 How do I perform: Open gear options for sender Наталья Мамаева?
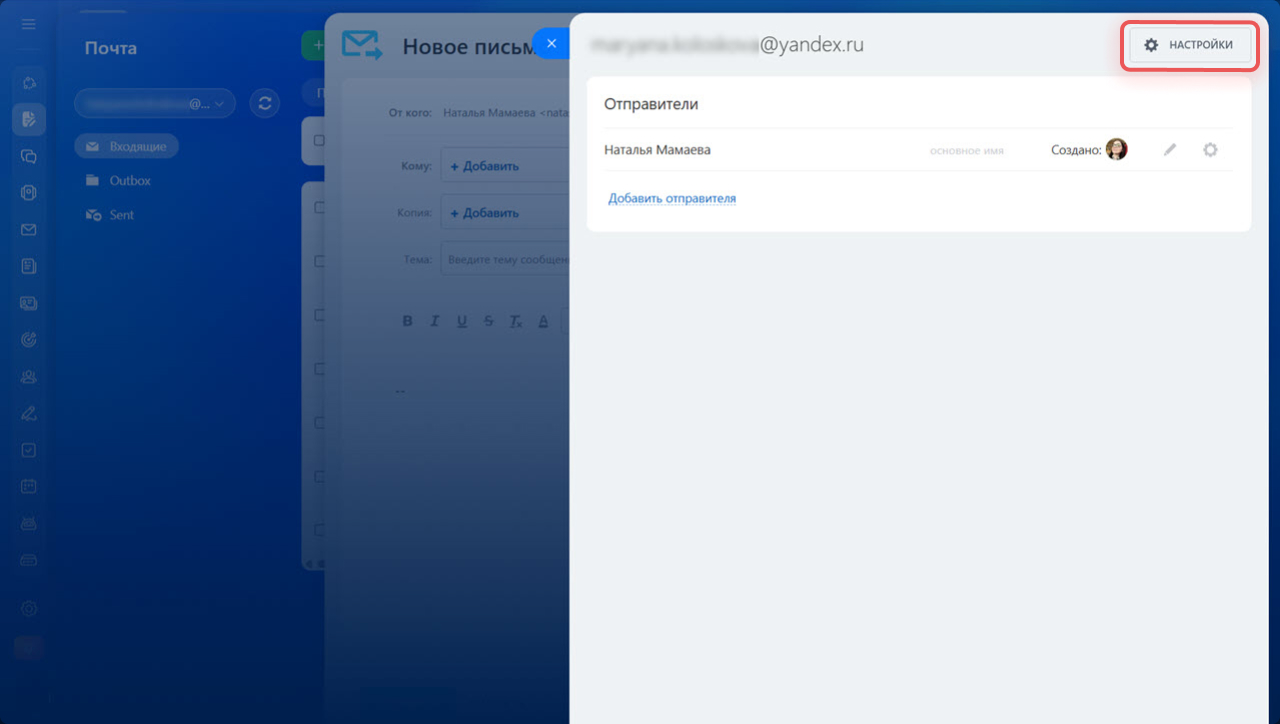coord(1210,150)
